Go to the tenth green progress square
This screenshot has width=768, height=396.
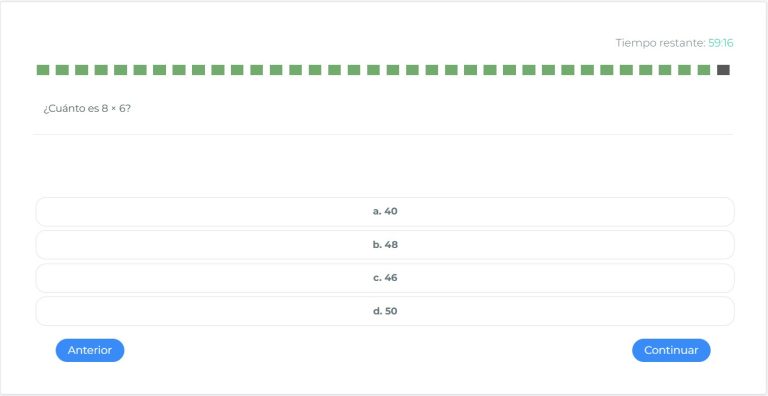[218, 70]
